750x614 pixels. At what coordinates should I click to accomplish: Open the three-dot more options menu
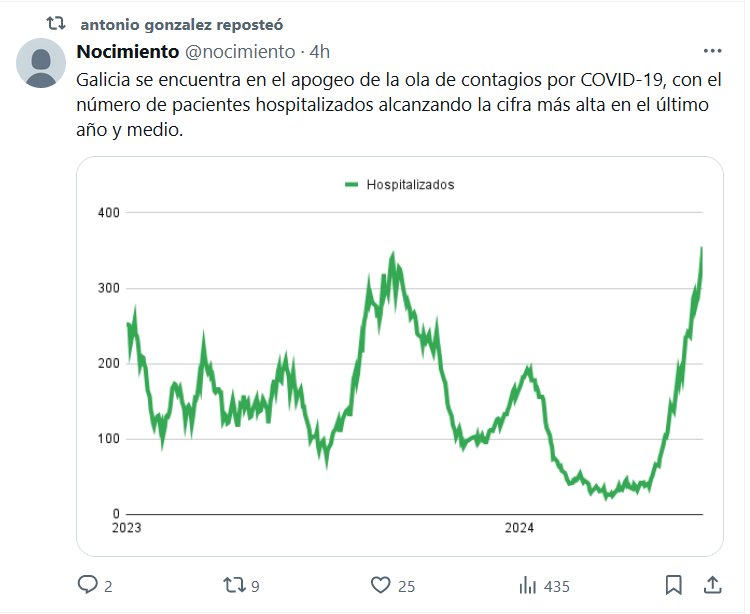point(712,51)
